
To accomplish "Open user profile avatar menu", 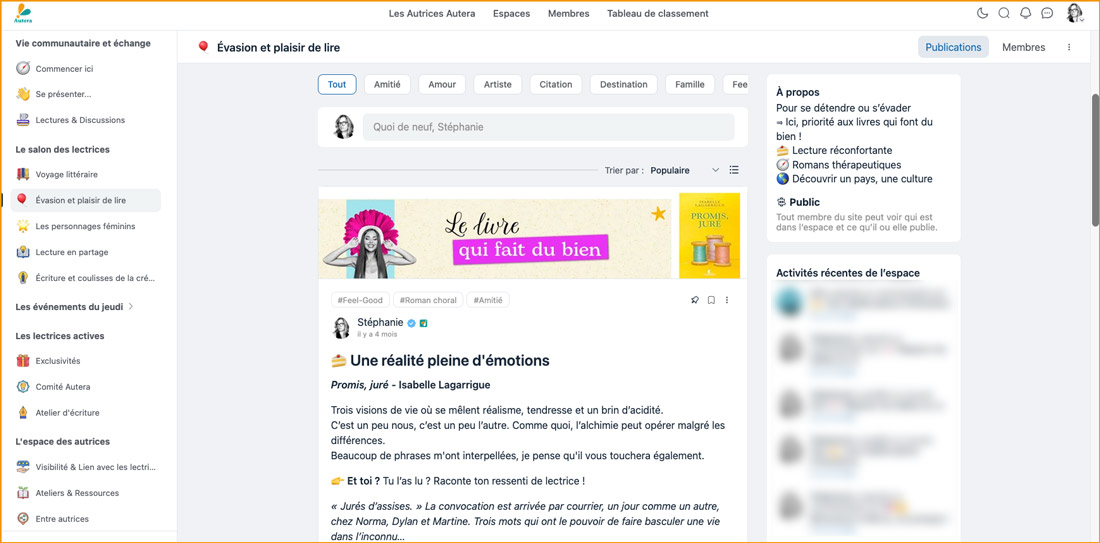I will click(1074, 14).
